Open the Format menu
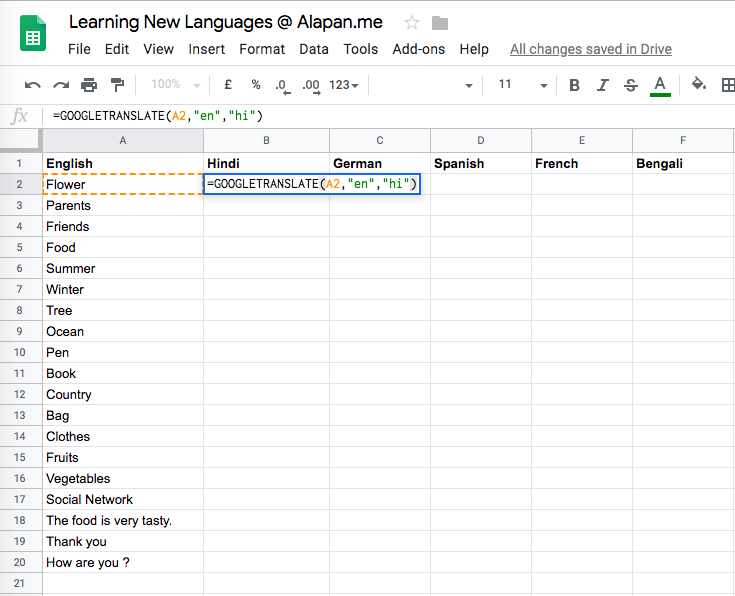This screenshot has height=596, width=735. point(262,49)
